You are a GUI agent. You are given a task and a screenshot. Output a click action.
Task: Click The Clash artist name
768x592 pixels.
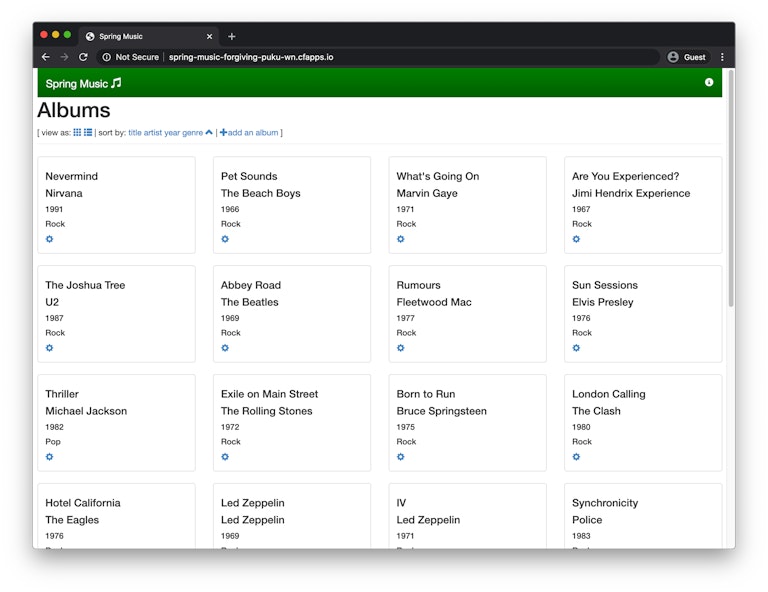[x=596, y=411]
